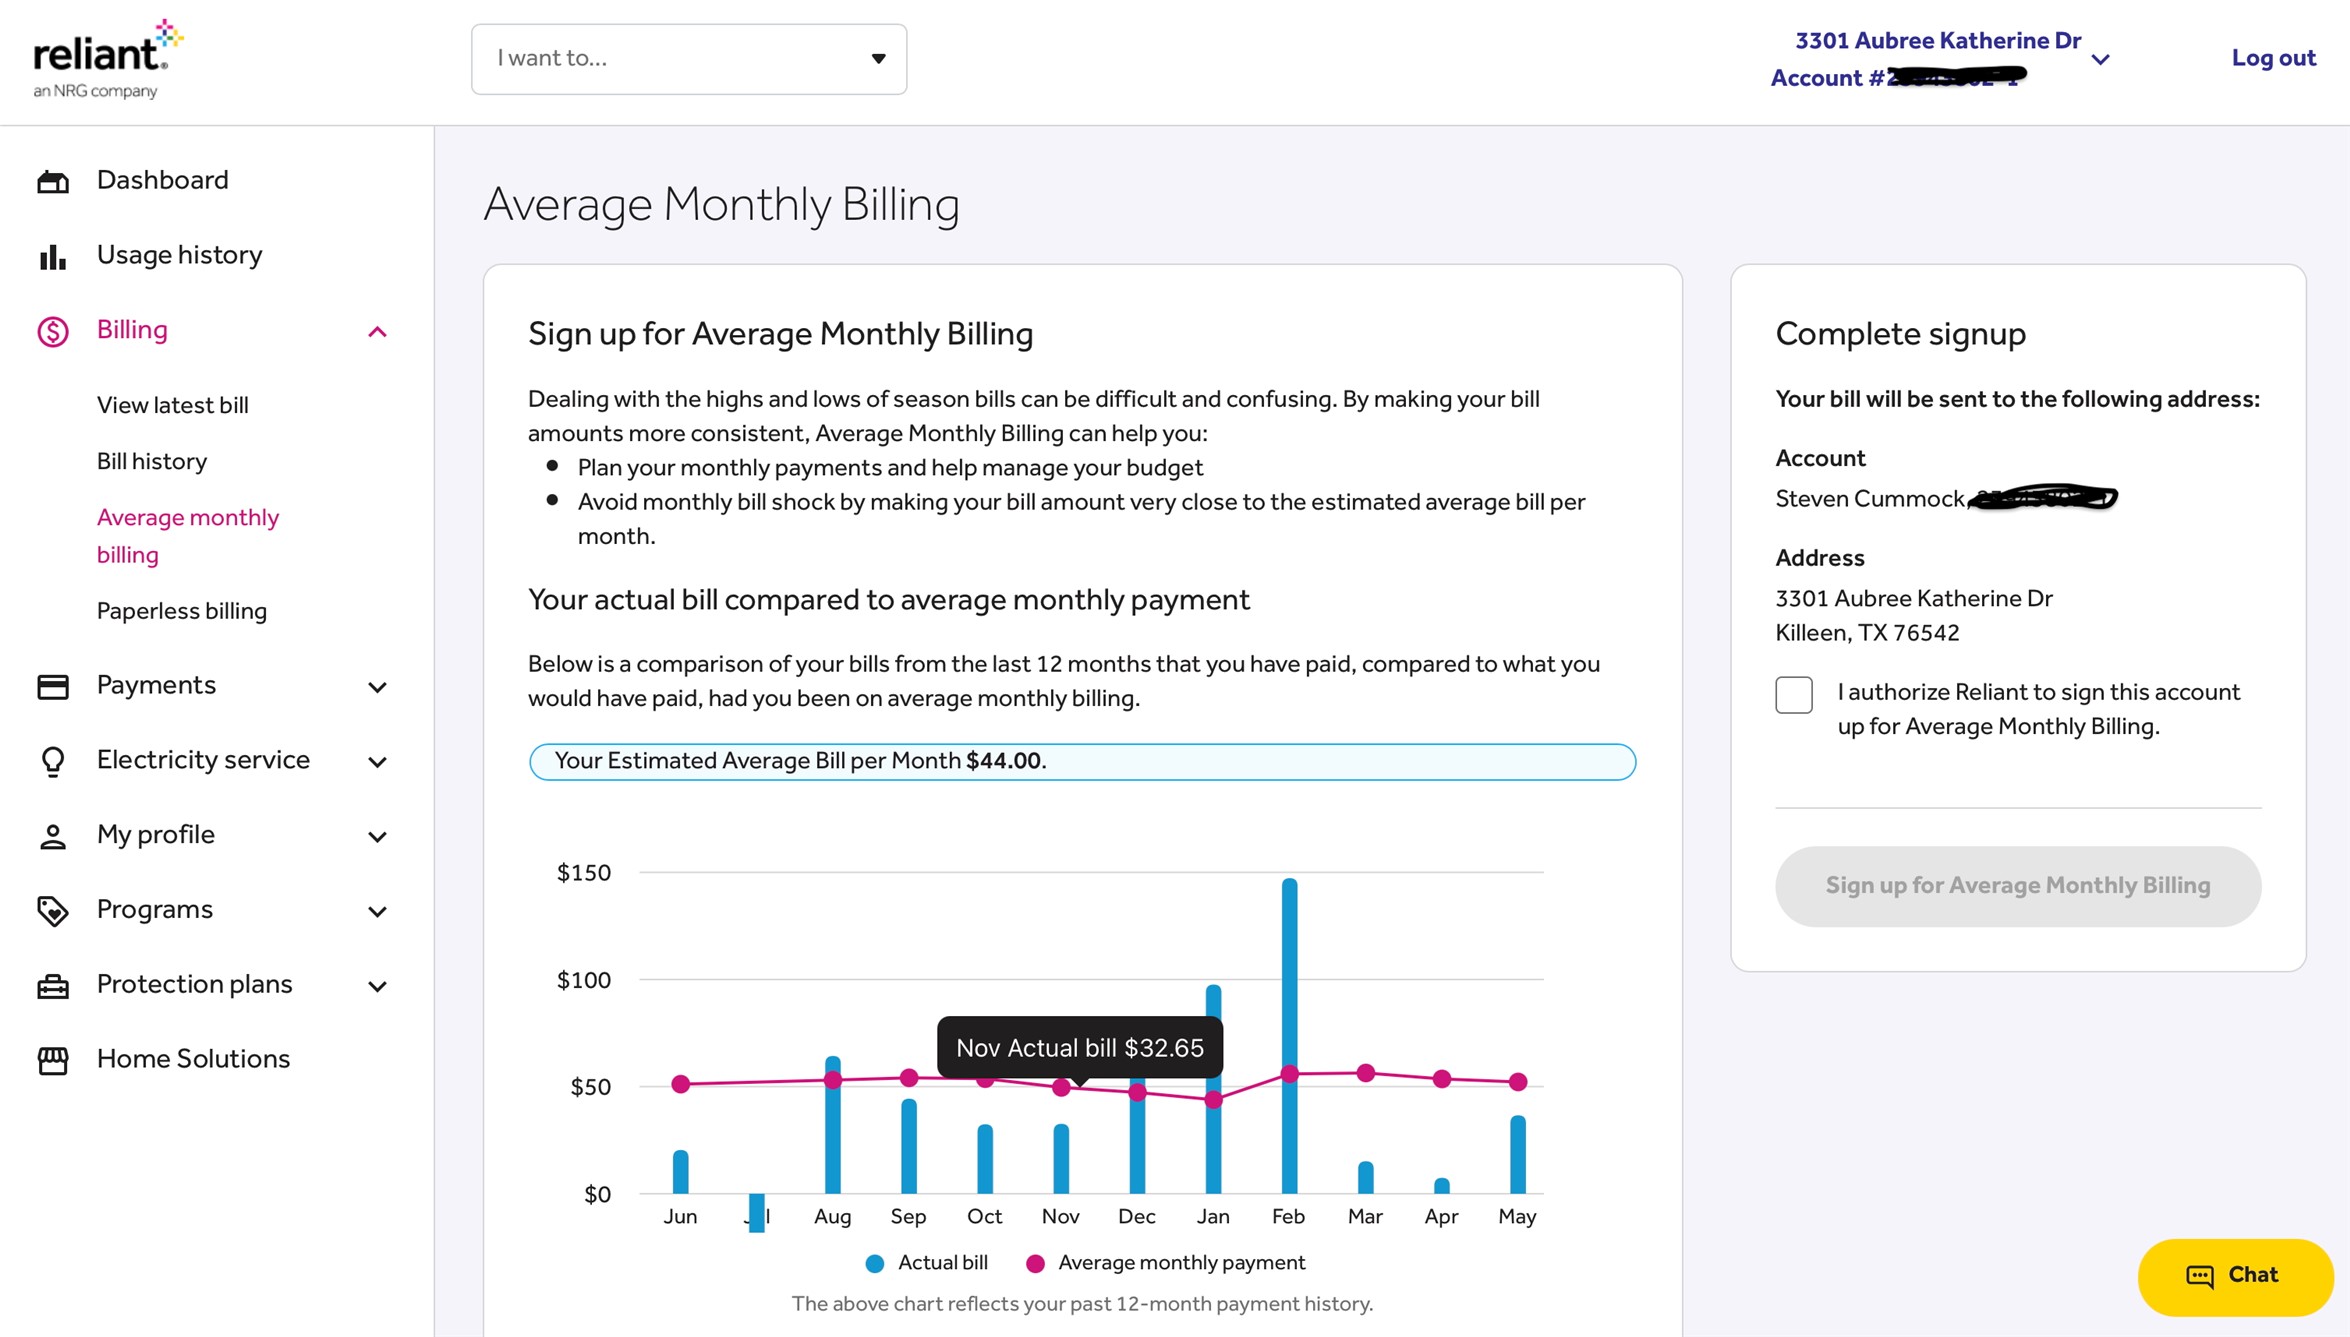This screenshot has height=1337, width=2350.
Task: Toggle Average monthly payment legend item
Action: click(x=1165, y=1263)
